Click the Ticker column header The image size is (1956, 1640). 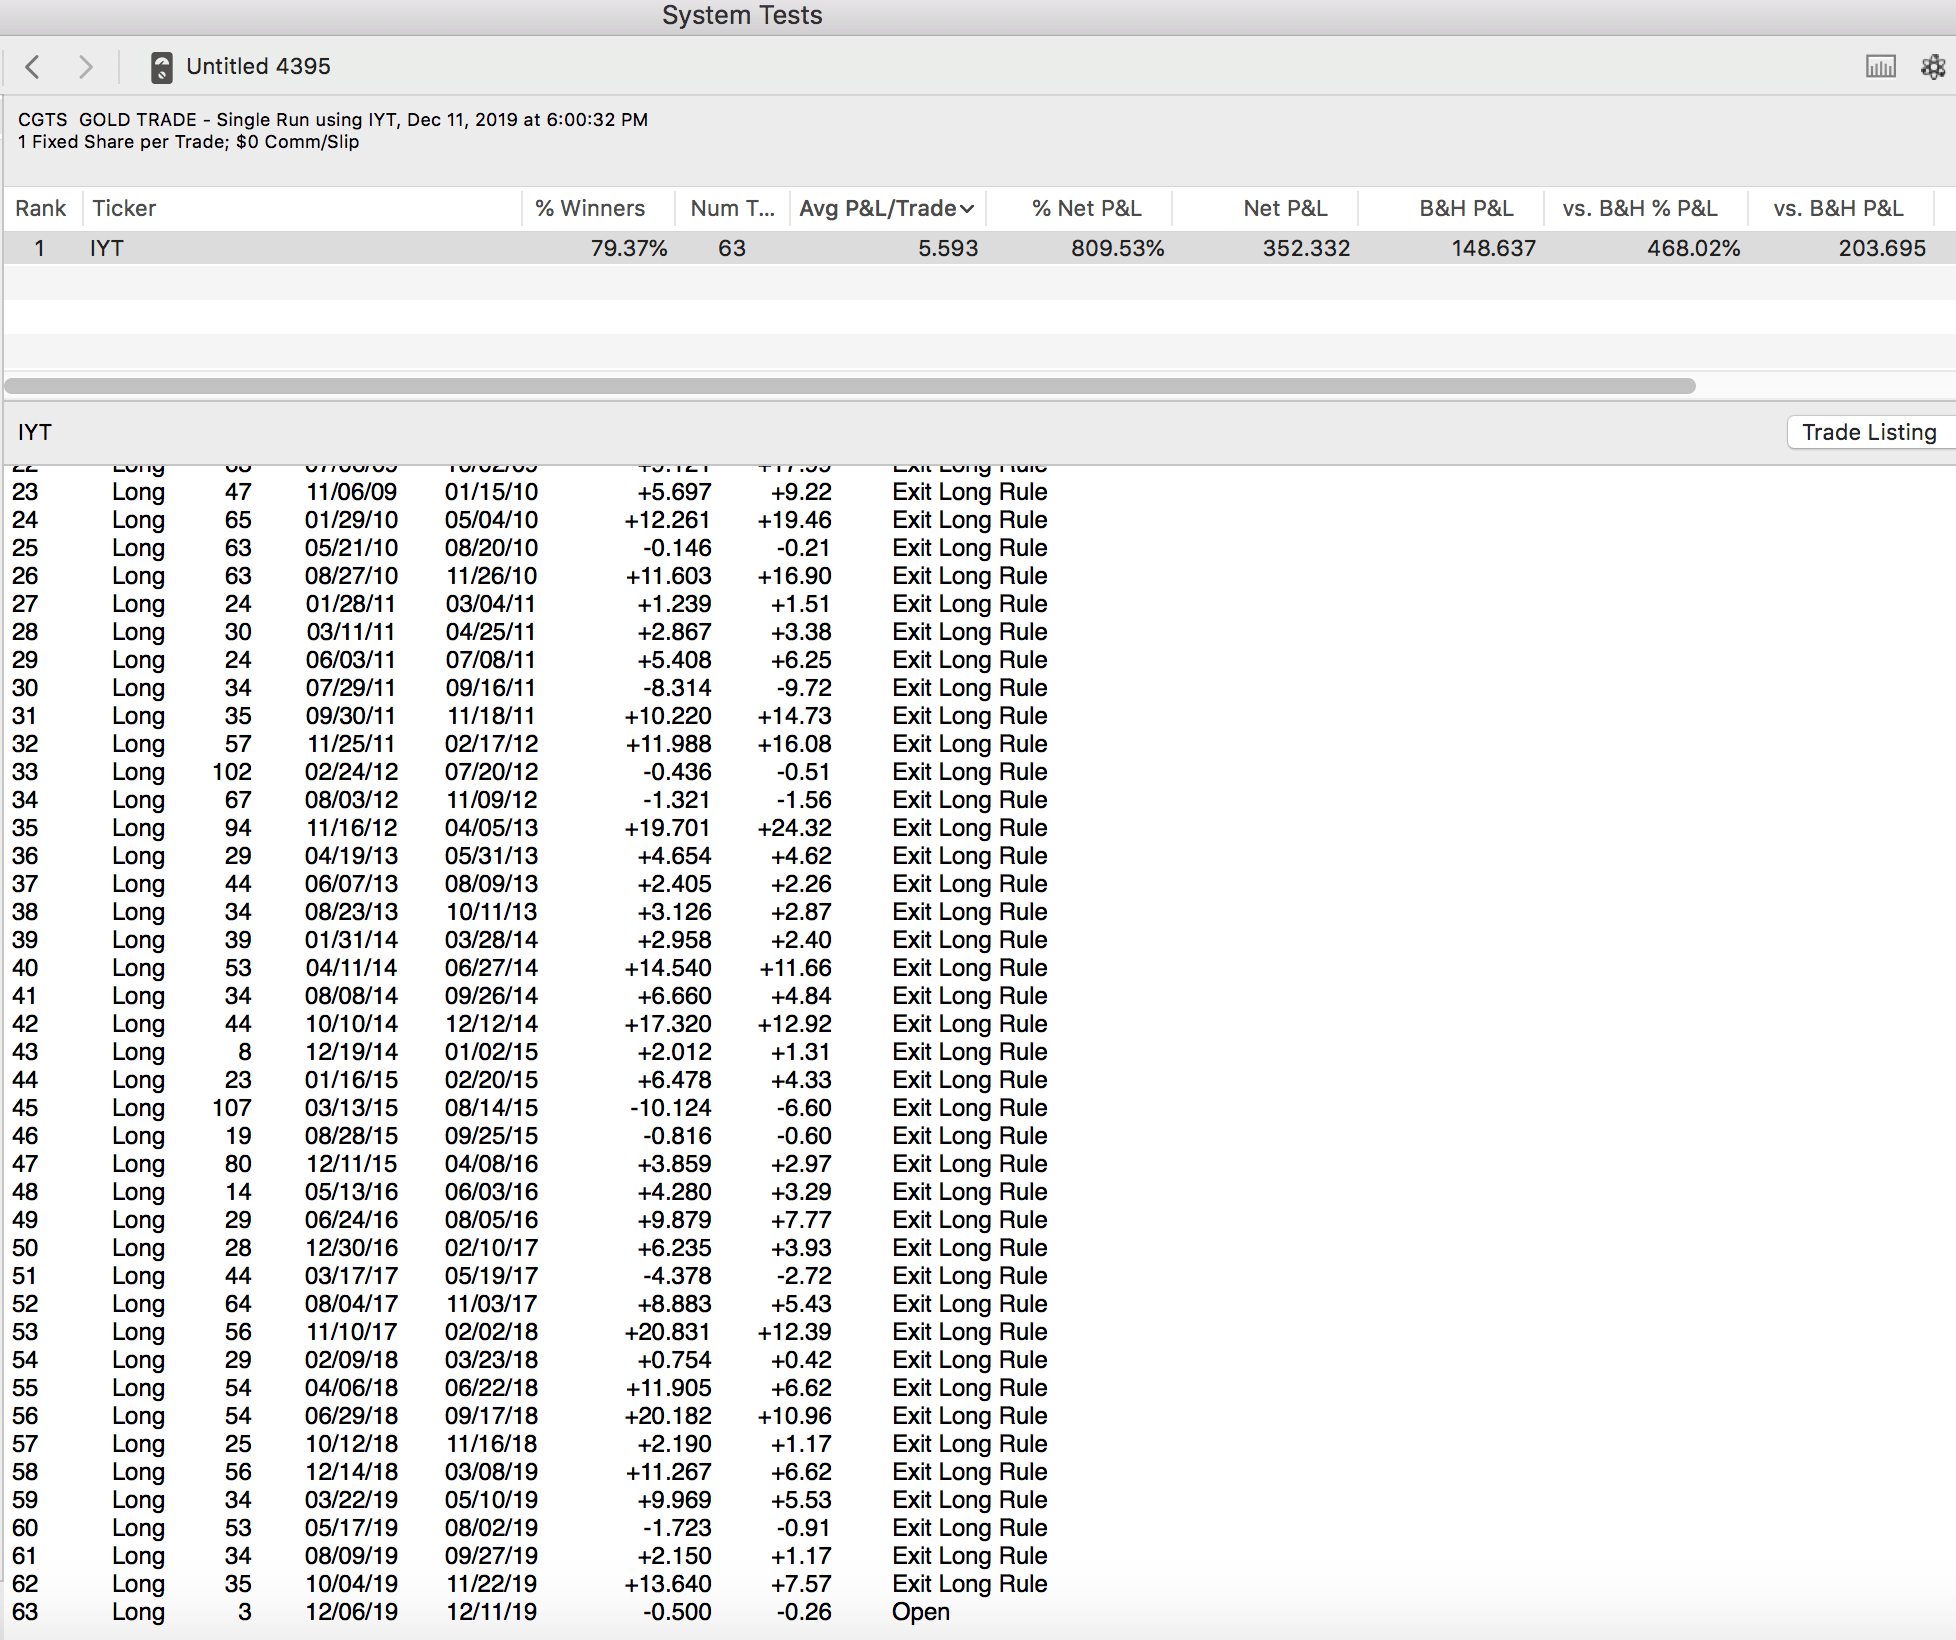pos(124,208)
